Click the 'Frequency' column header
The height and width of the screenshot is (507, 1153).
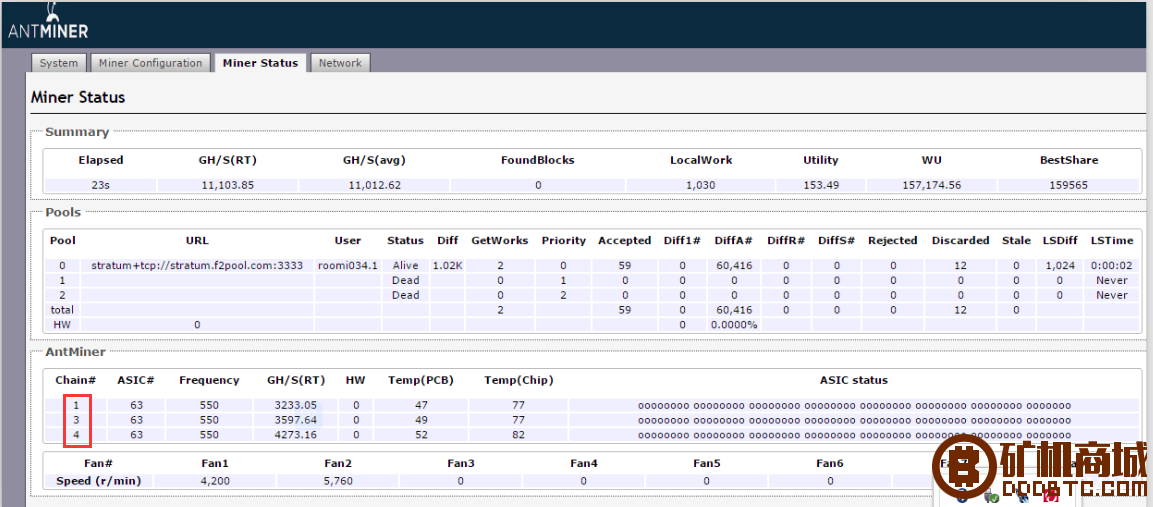point(209,380)
